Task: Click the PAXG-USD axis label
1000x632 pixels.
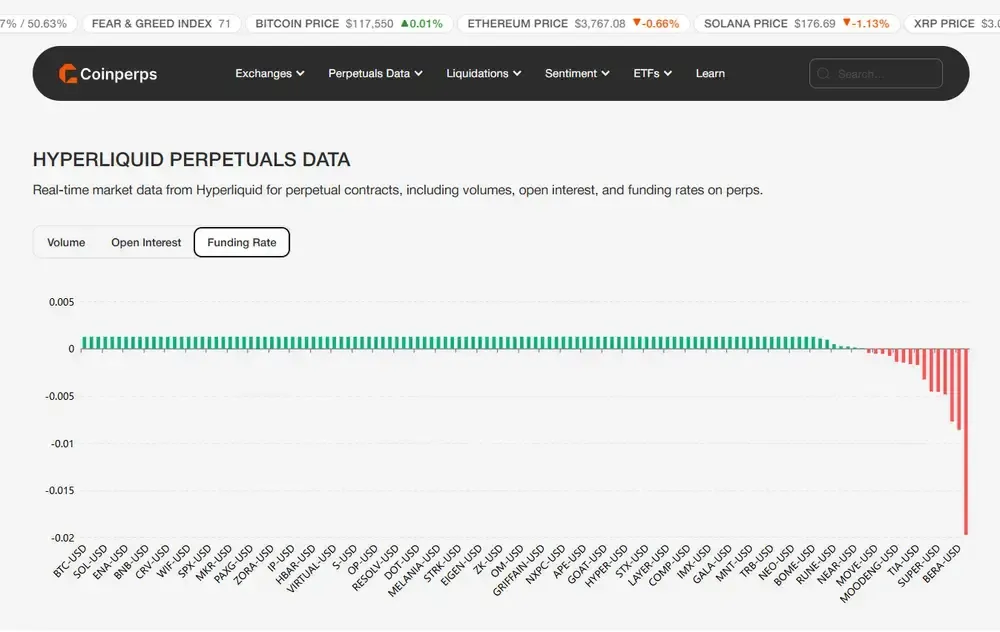Action: click(233, 564)
